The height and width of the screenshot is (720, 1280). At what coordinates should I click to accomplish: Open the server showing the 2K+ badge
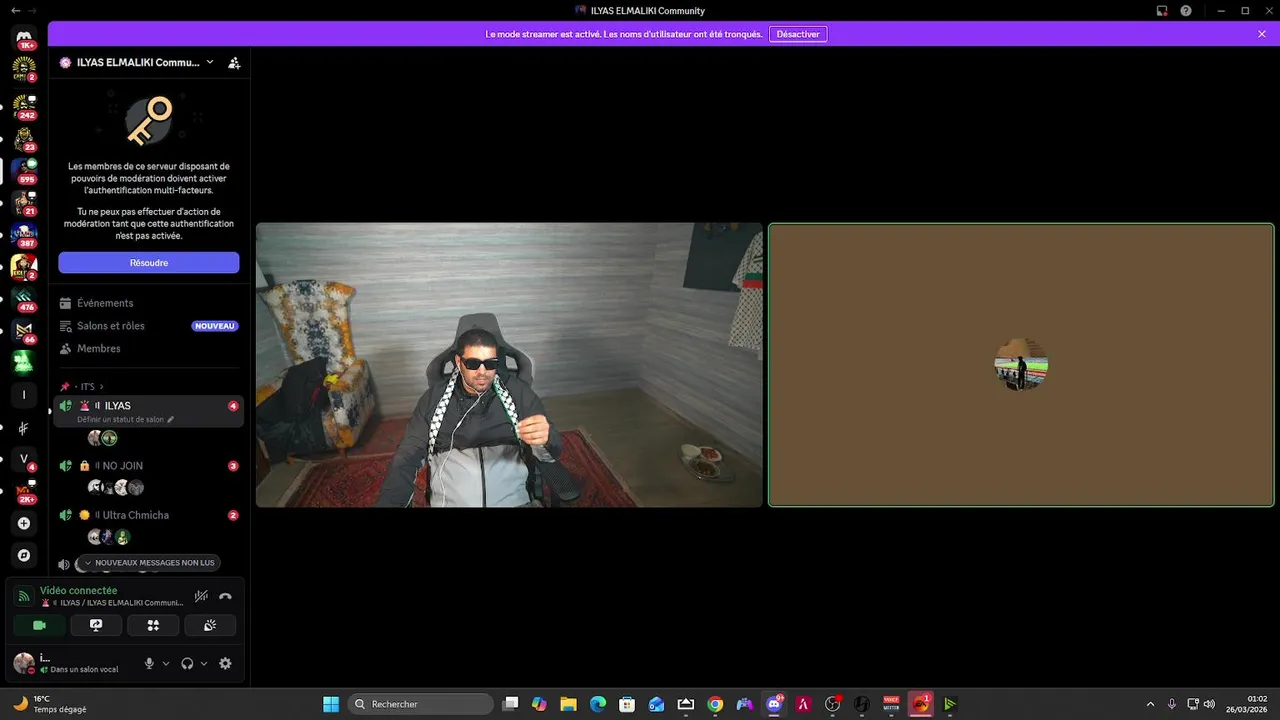coord(24,491)
